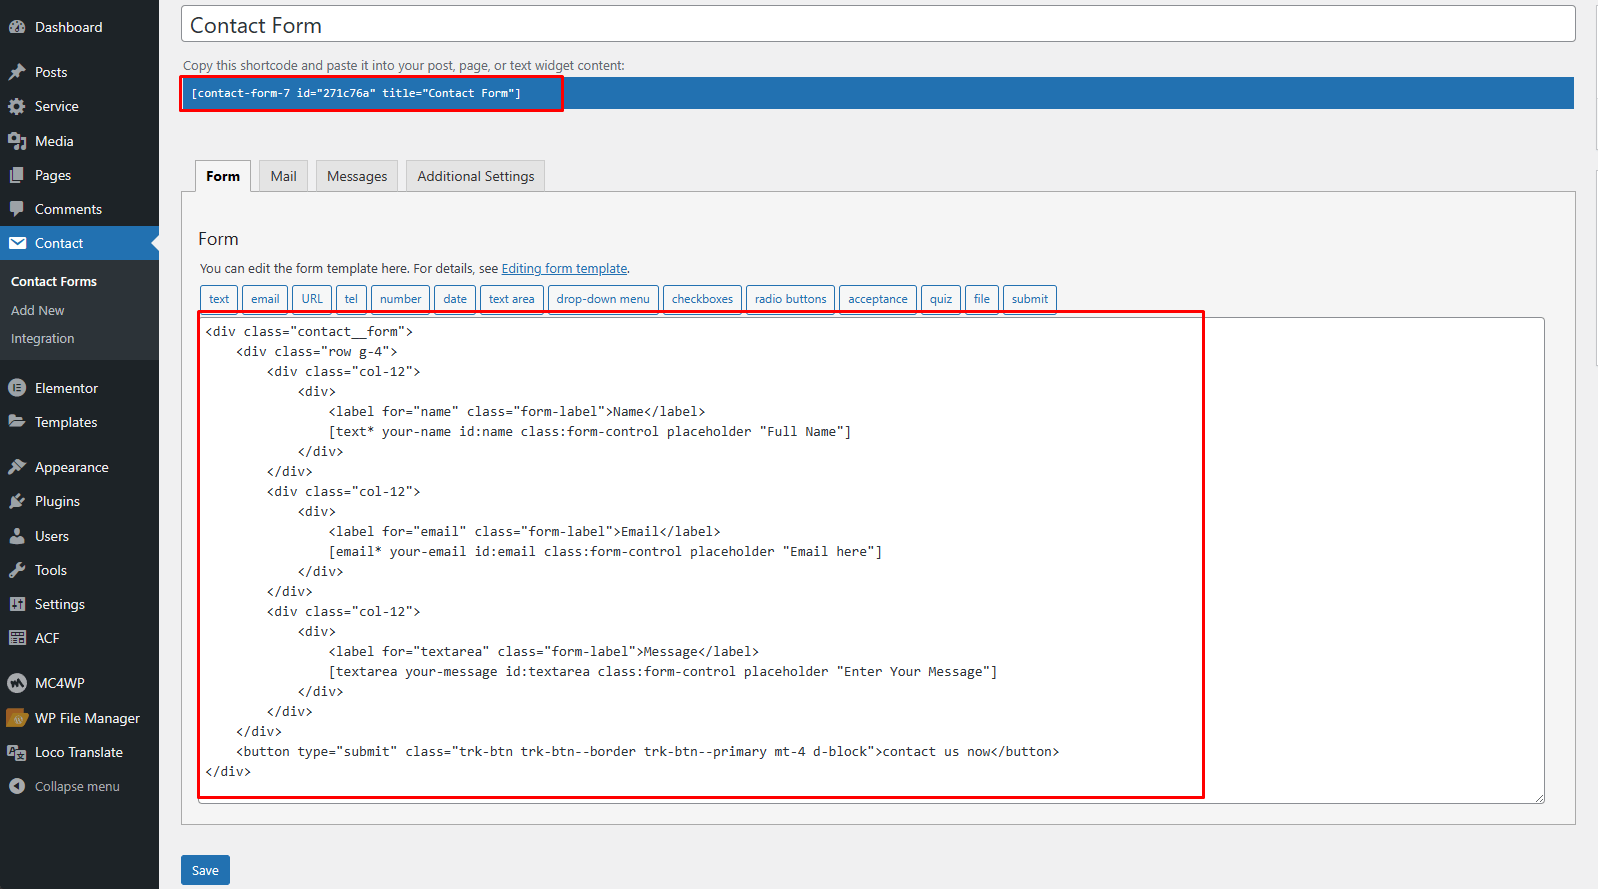Click the Dashboard gauge icon
The height and width of the screenshot is (889, 1598).
[17, 27]
